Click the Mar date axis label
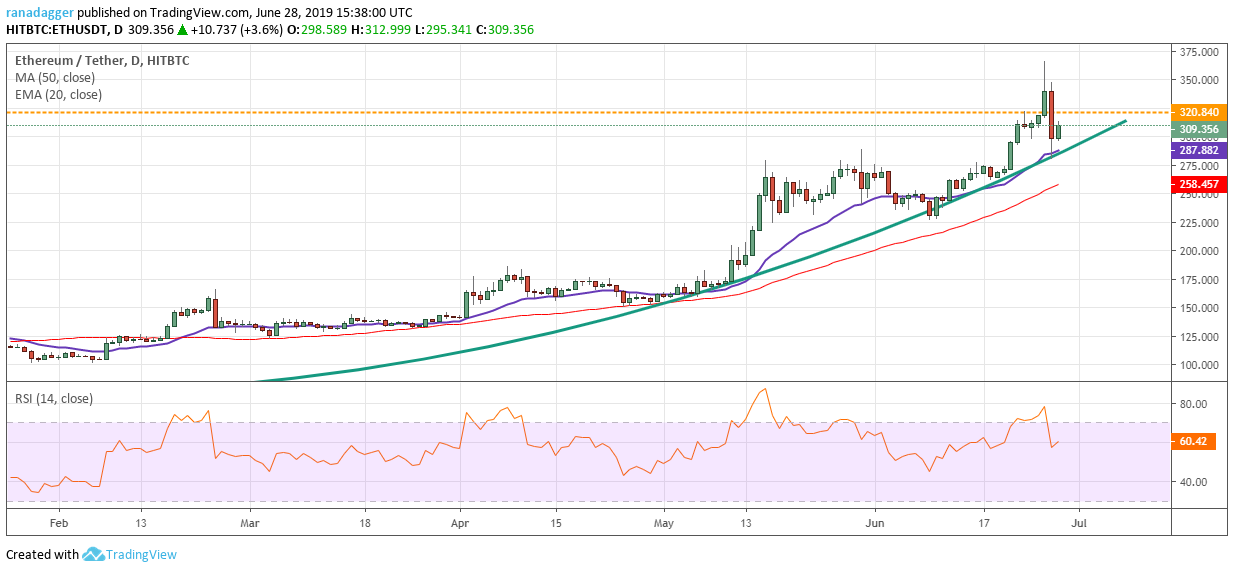This screenshot has width=1234, height=572. click(251, 522)
